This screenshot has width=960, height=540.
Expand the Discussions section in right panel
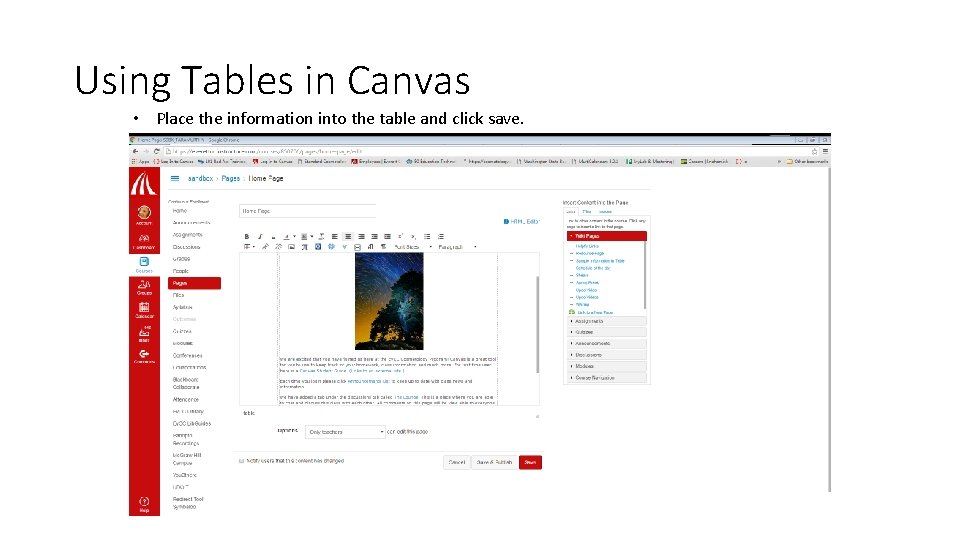click(607, 355)
